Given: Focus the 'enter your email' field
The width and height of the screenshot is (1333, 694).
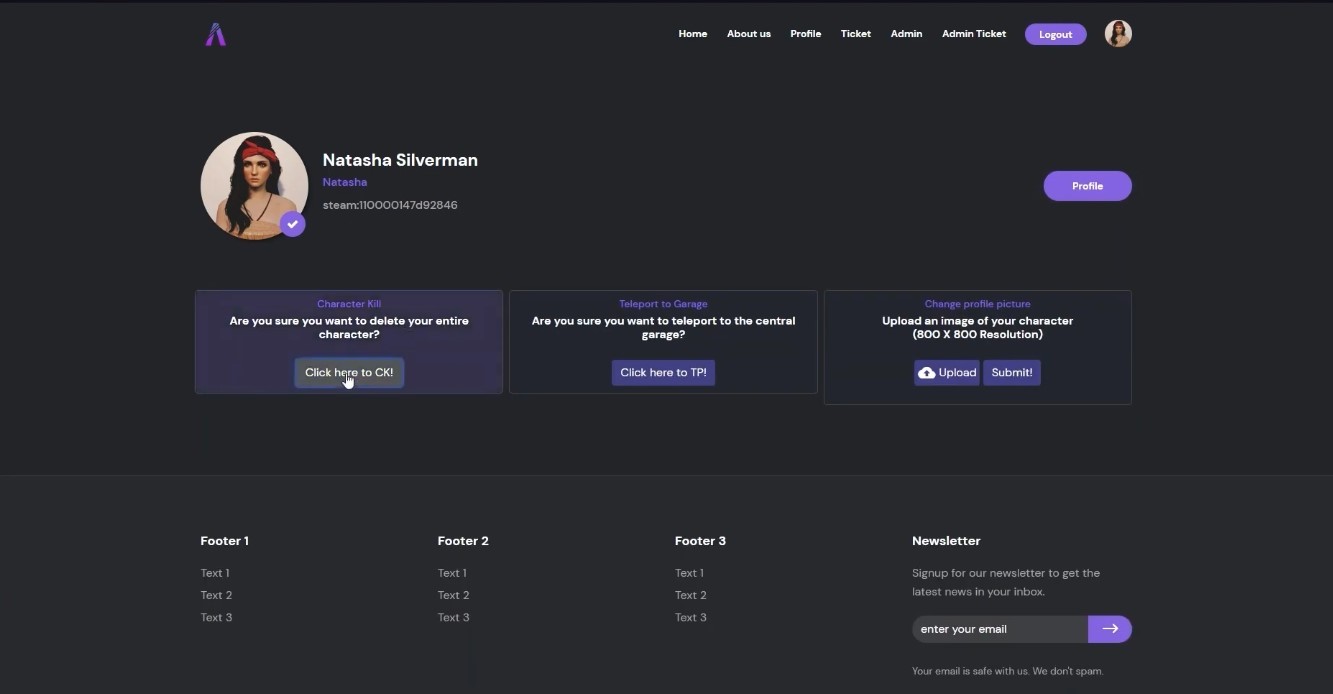Looking at the screenshot, I should click(1000, 629).
